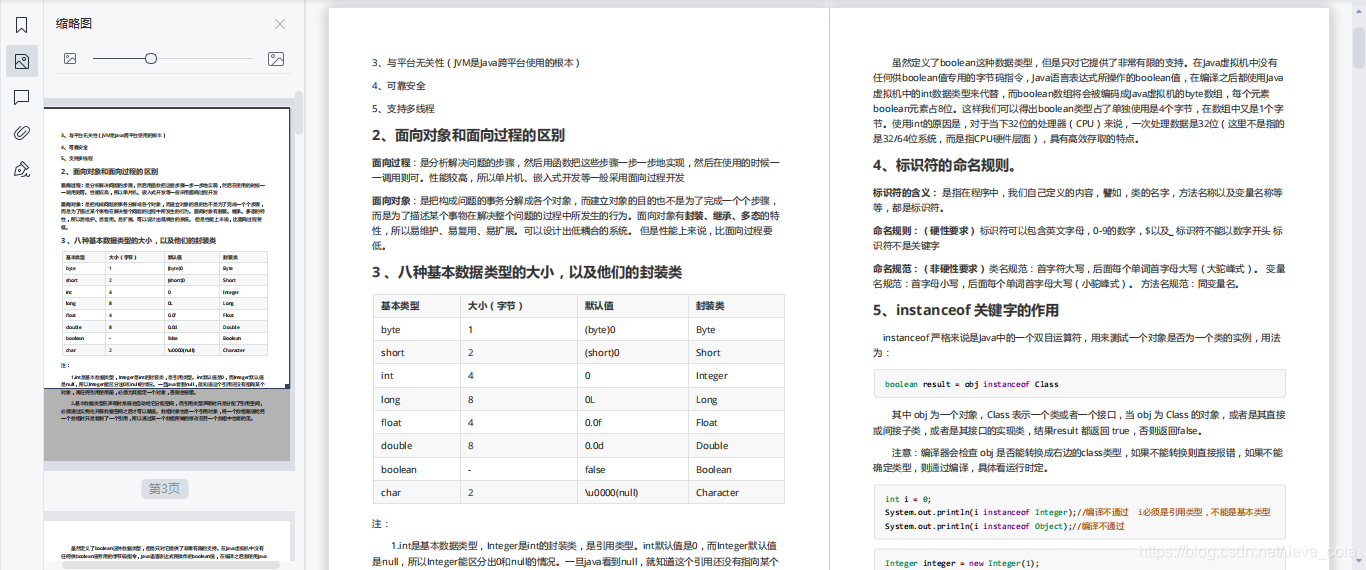
Task: Click heading 5、instanceof 关键字的作用
Action: coord(966,311)
